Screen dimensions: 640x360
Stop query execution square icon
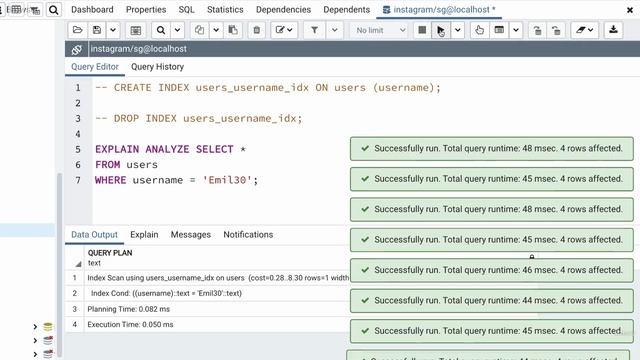click(422, 30)
